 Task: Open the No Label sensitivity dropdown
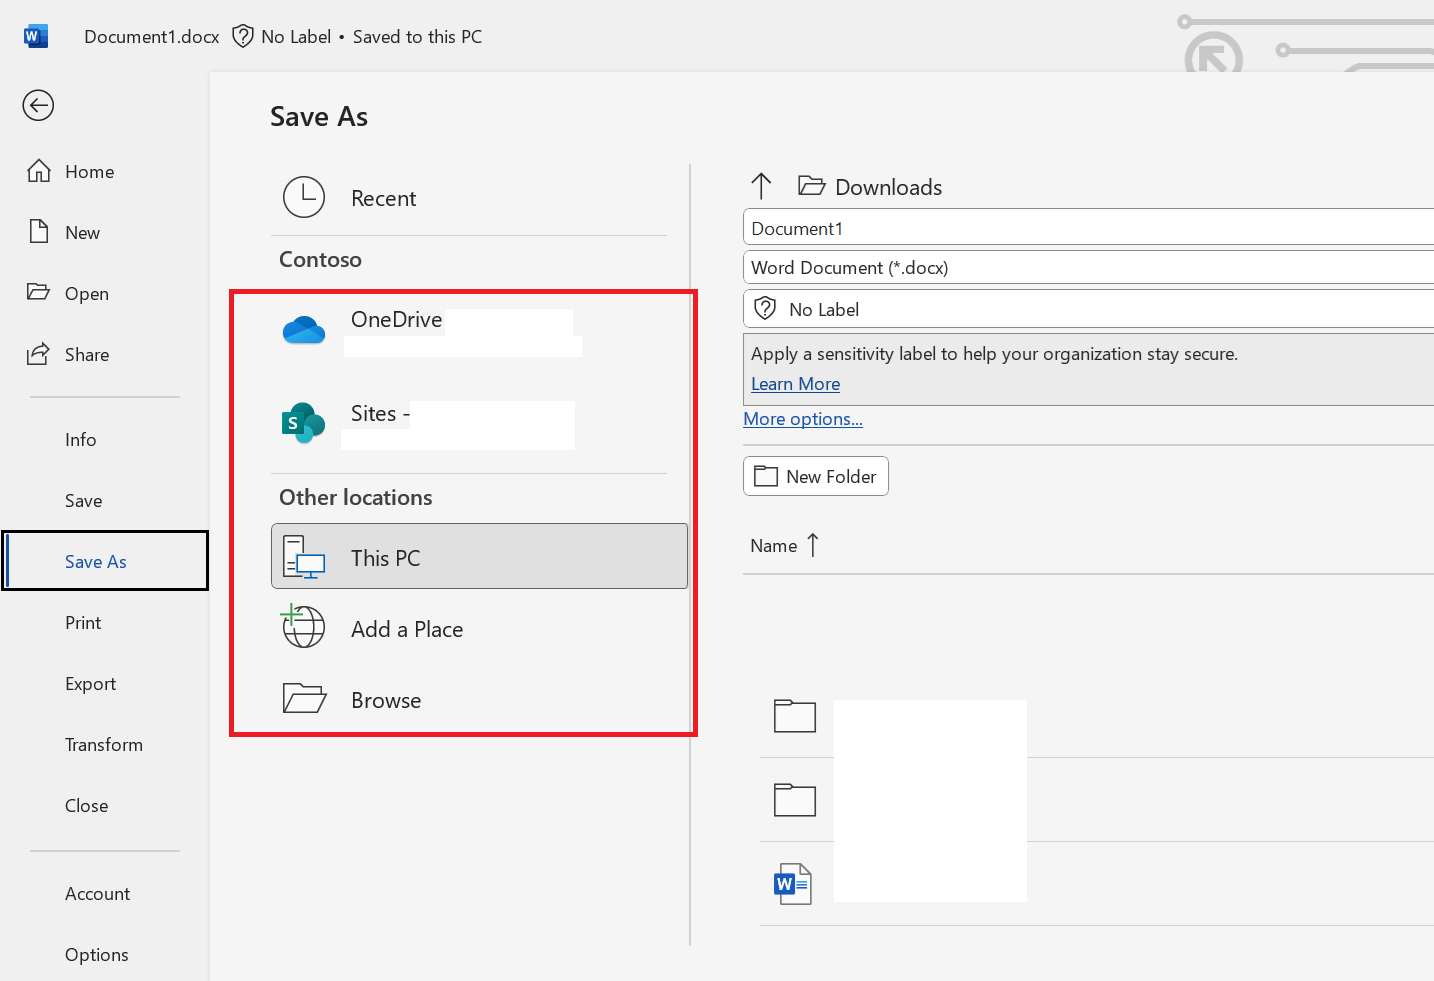click(x=1088, y=309)
